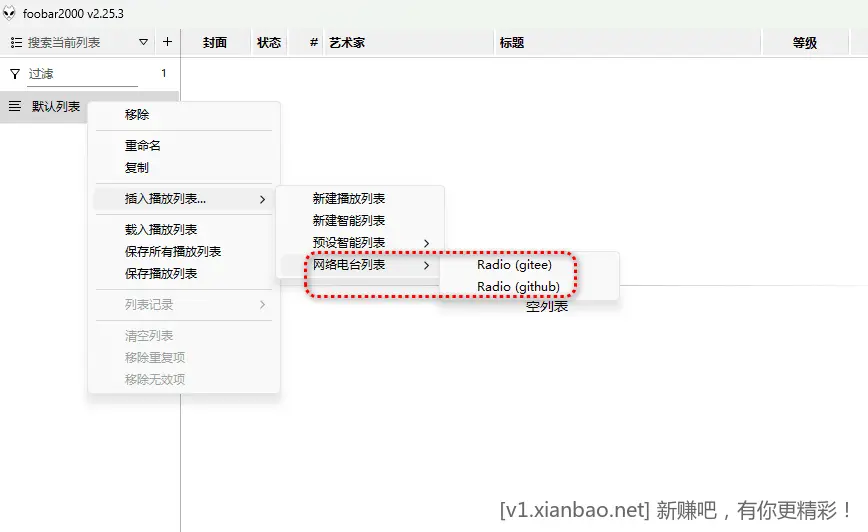Viewport: 868px width, 532px height.
Task: Click the disabled 清空列表 entry
Action: [x=184, y=336]
